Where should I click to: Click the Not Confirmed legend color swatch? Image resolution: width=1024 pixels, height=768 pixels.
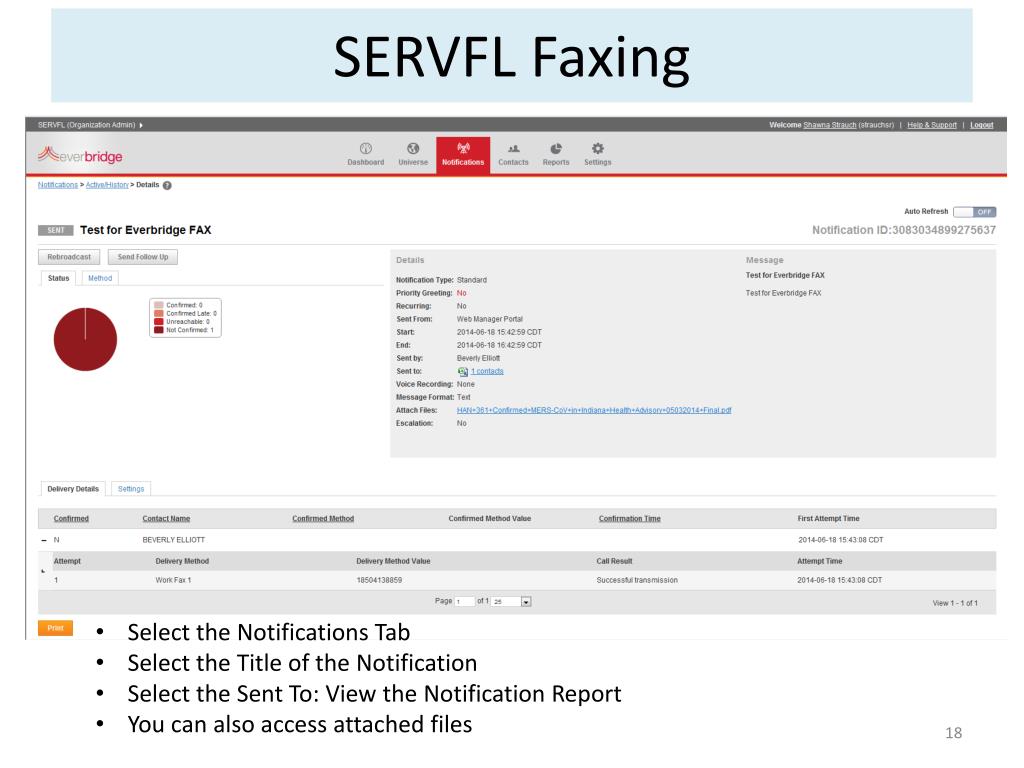159,330
